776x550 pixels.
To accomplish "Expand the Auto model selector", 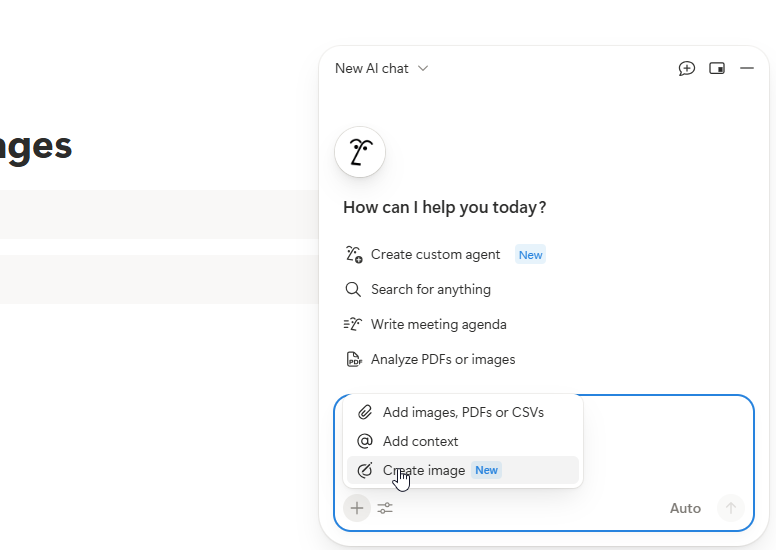I will point(685,508).
